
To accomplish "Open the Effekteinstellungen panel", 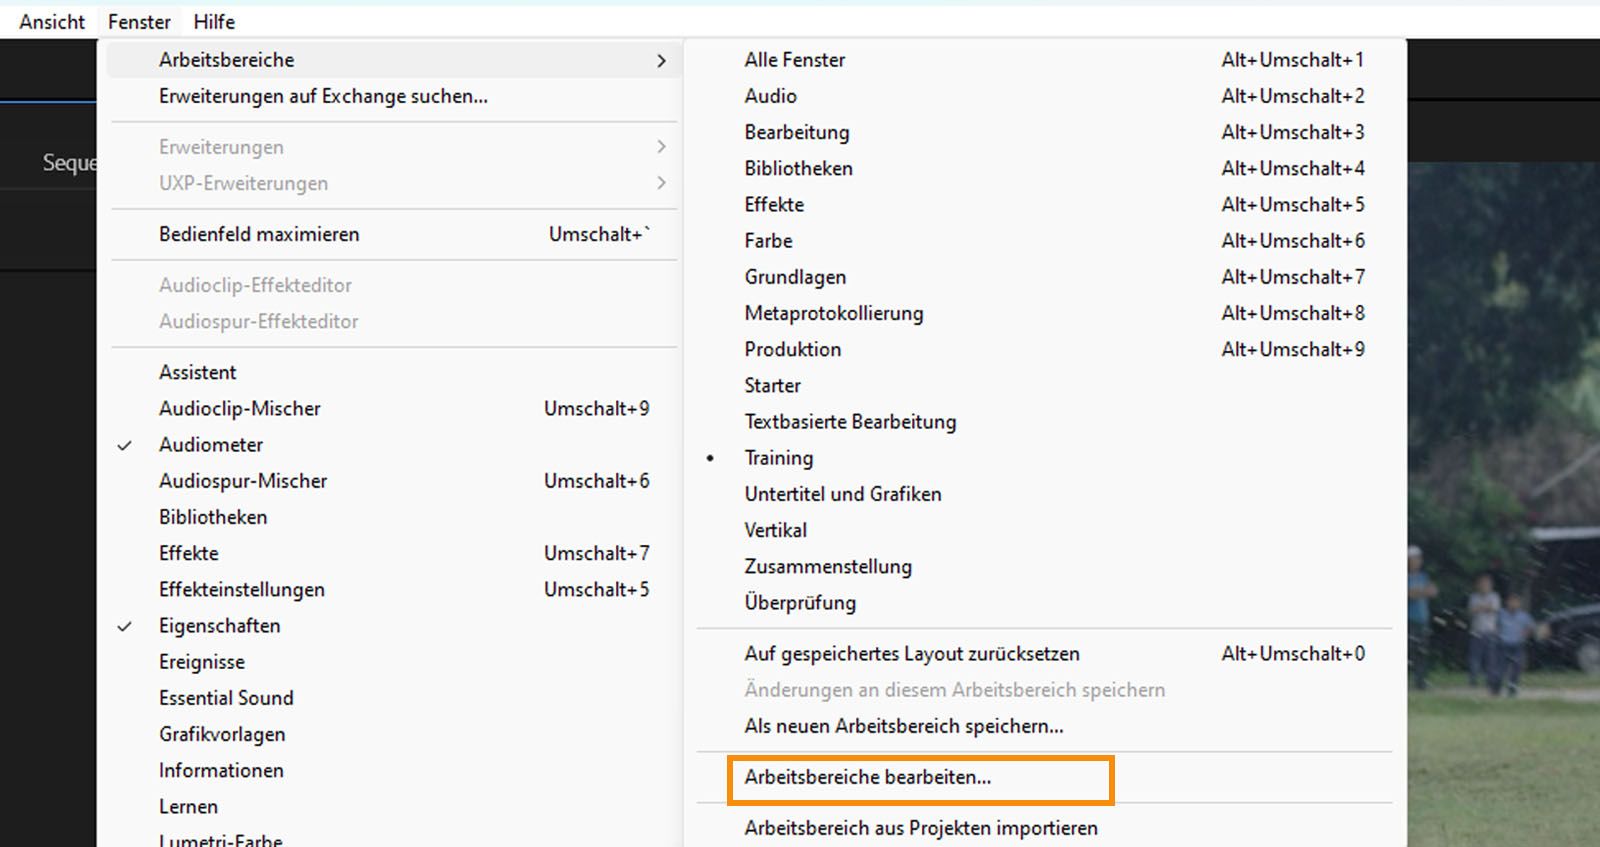I will [x=241, y=590].
